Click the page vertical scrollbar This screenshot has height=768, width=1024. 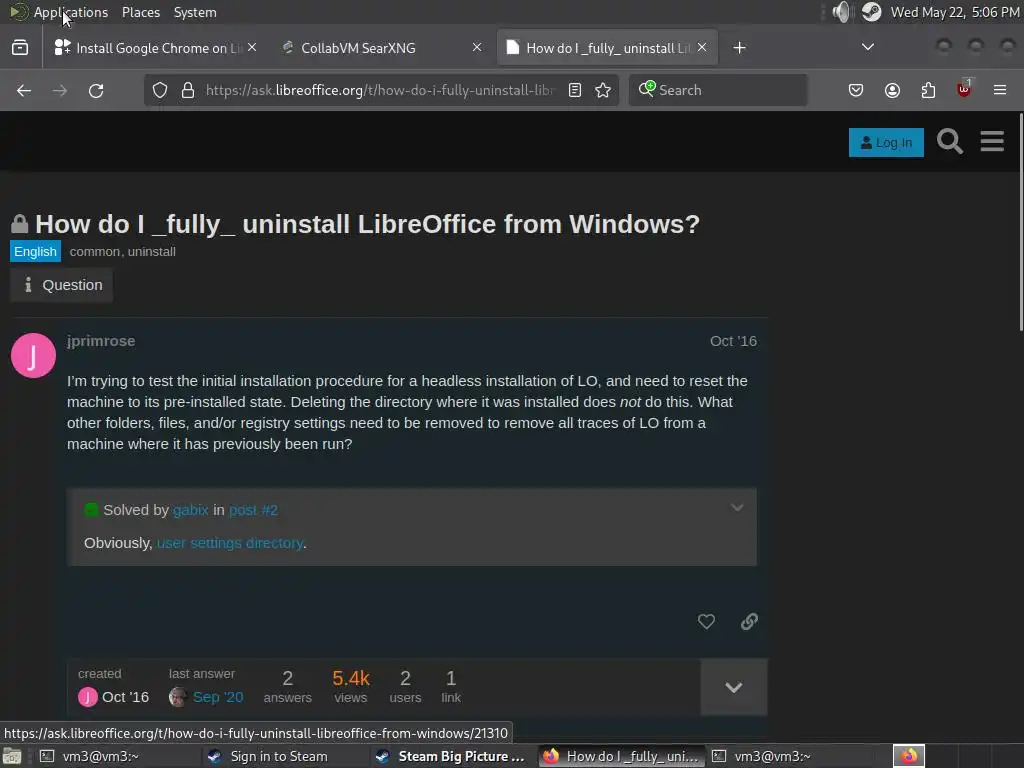point(1020,222)
